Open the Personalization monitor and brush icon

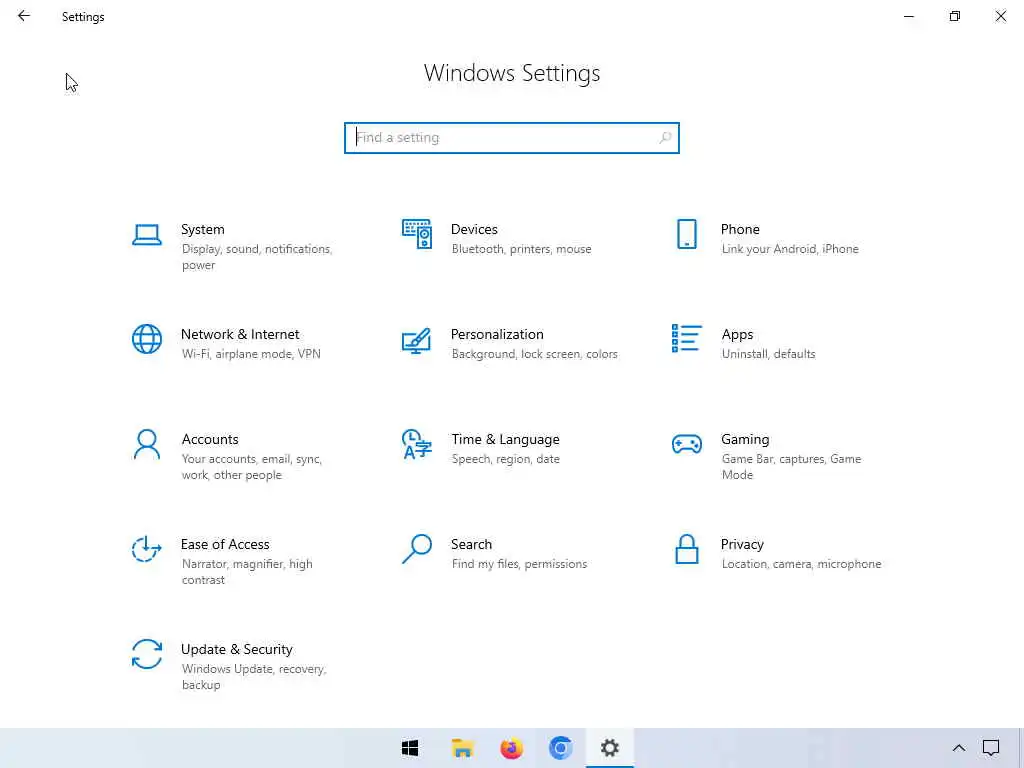[417, 340]
